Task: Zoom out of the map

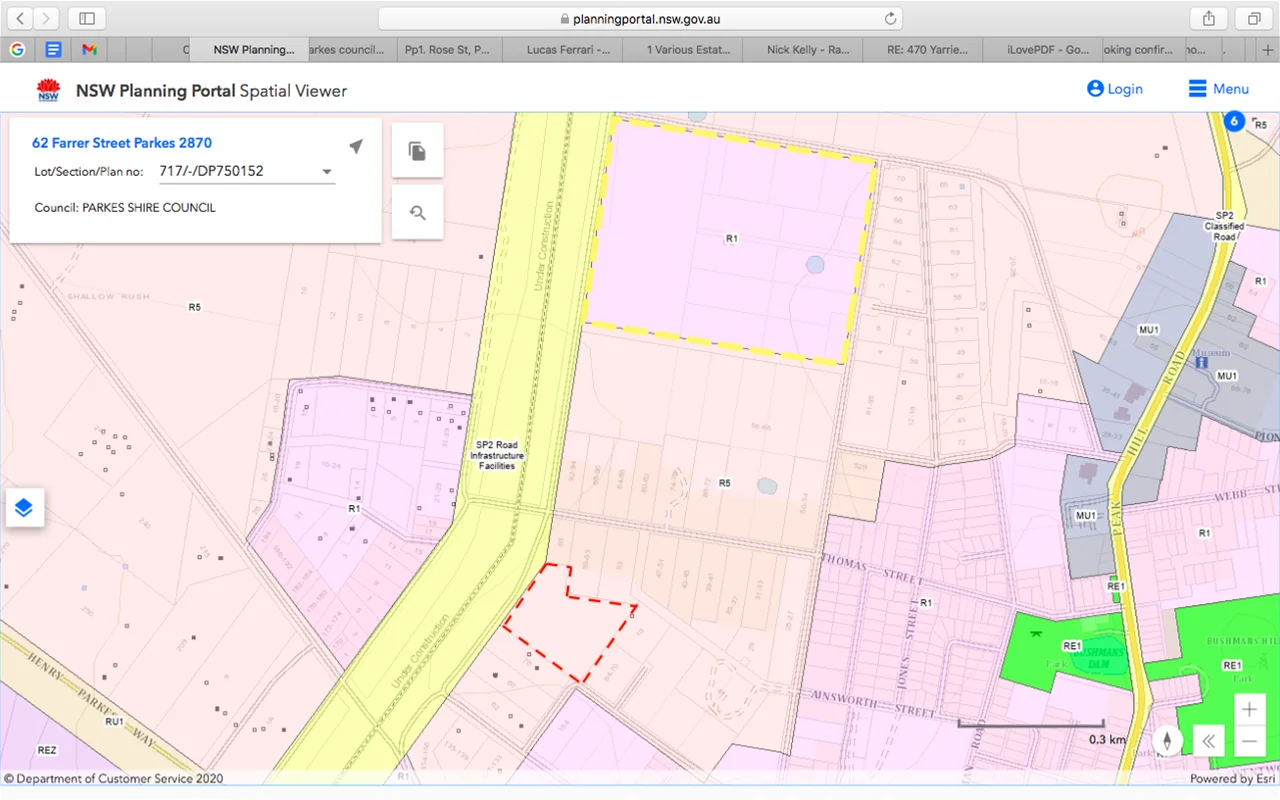Action: pos(1249,742)
